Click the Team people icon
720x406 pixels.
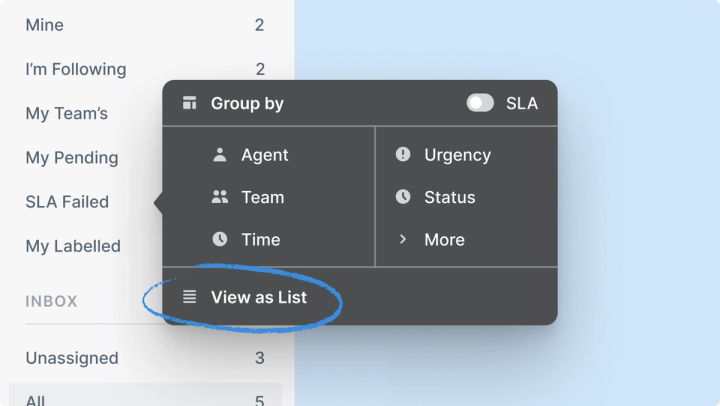[220, 197]
